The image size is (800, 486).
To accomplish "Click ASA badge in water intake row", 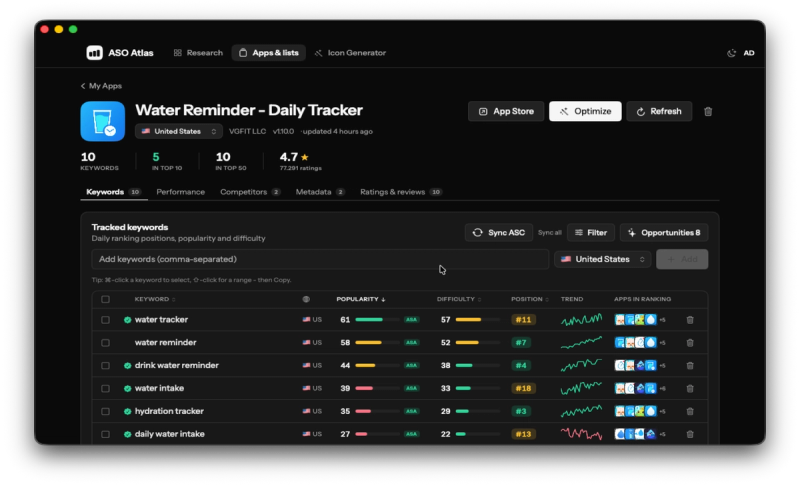I will point(411,389).
